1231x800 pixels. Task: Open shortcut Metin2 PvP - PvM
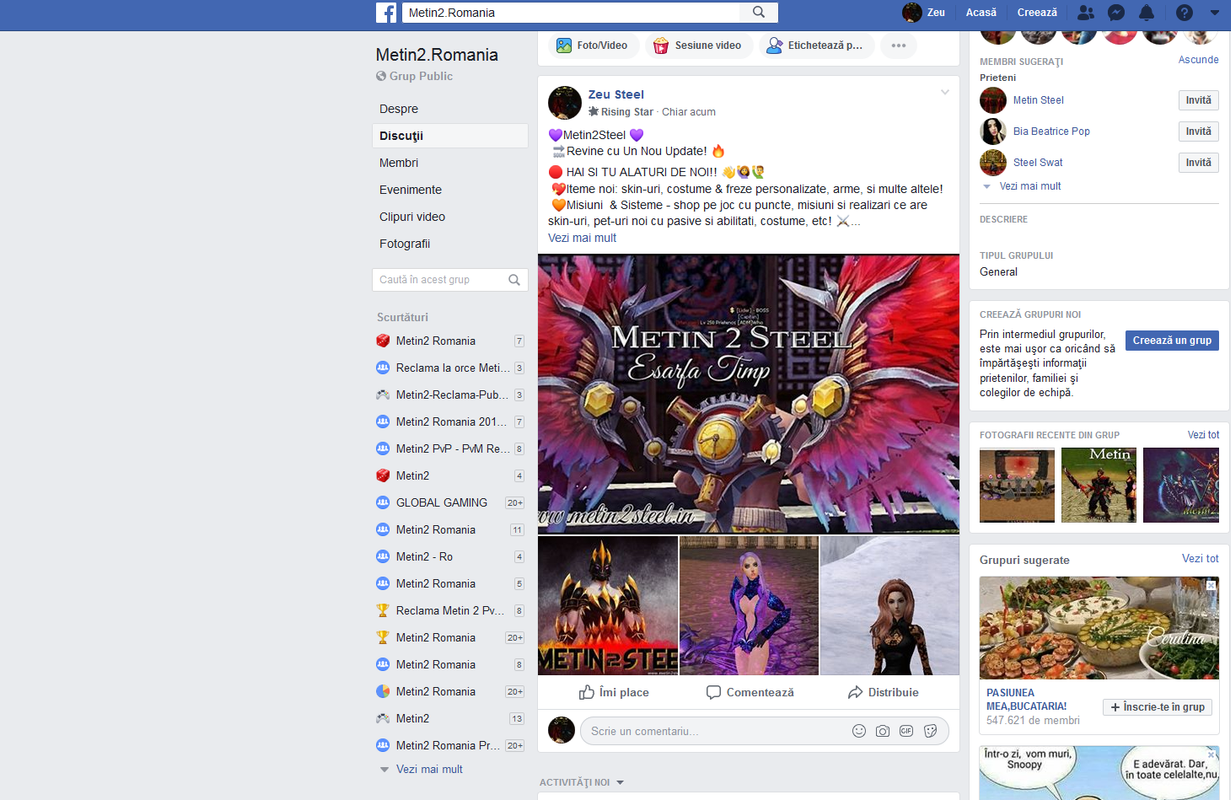[x=452, y=449]
